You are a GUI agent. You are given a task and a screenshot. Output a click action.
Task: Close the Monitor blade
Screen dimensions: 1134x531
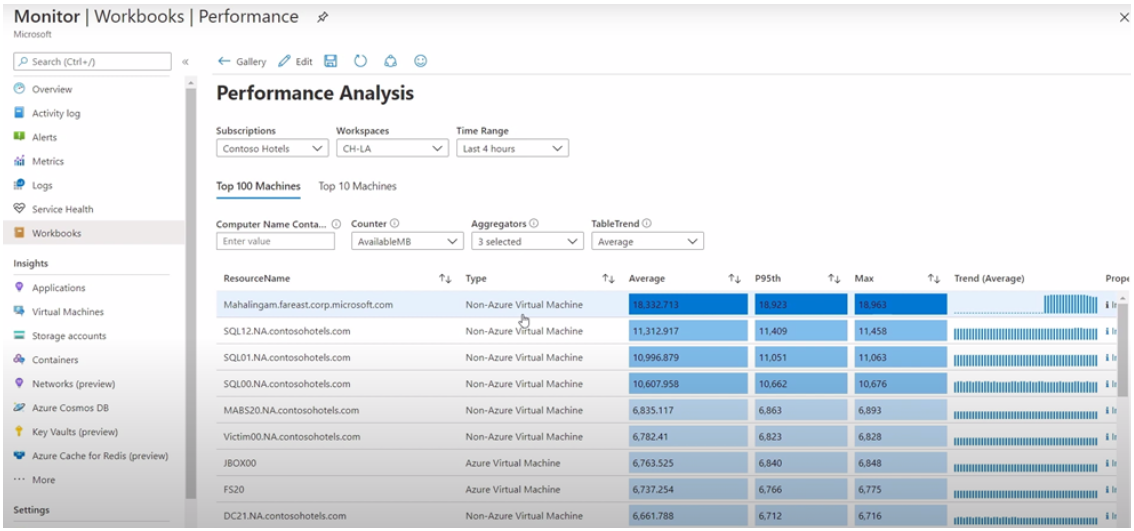coord(1123,18)
